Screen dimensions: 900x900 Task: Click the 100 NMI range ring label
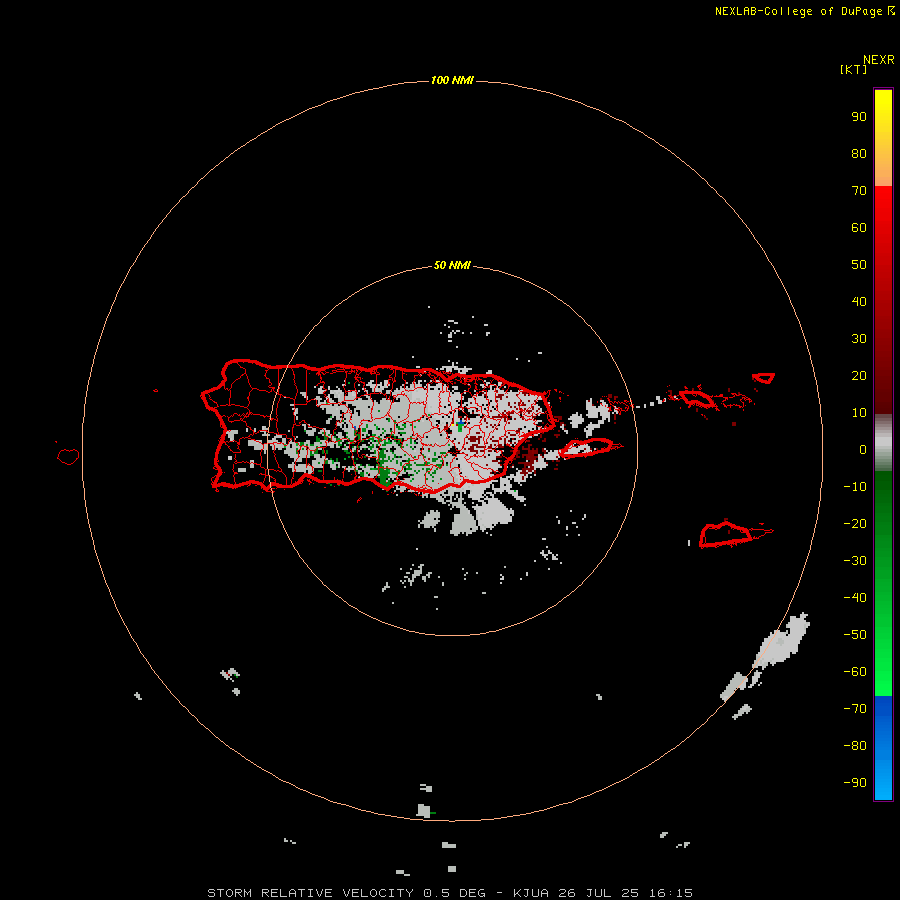click(x=452, y=80)
